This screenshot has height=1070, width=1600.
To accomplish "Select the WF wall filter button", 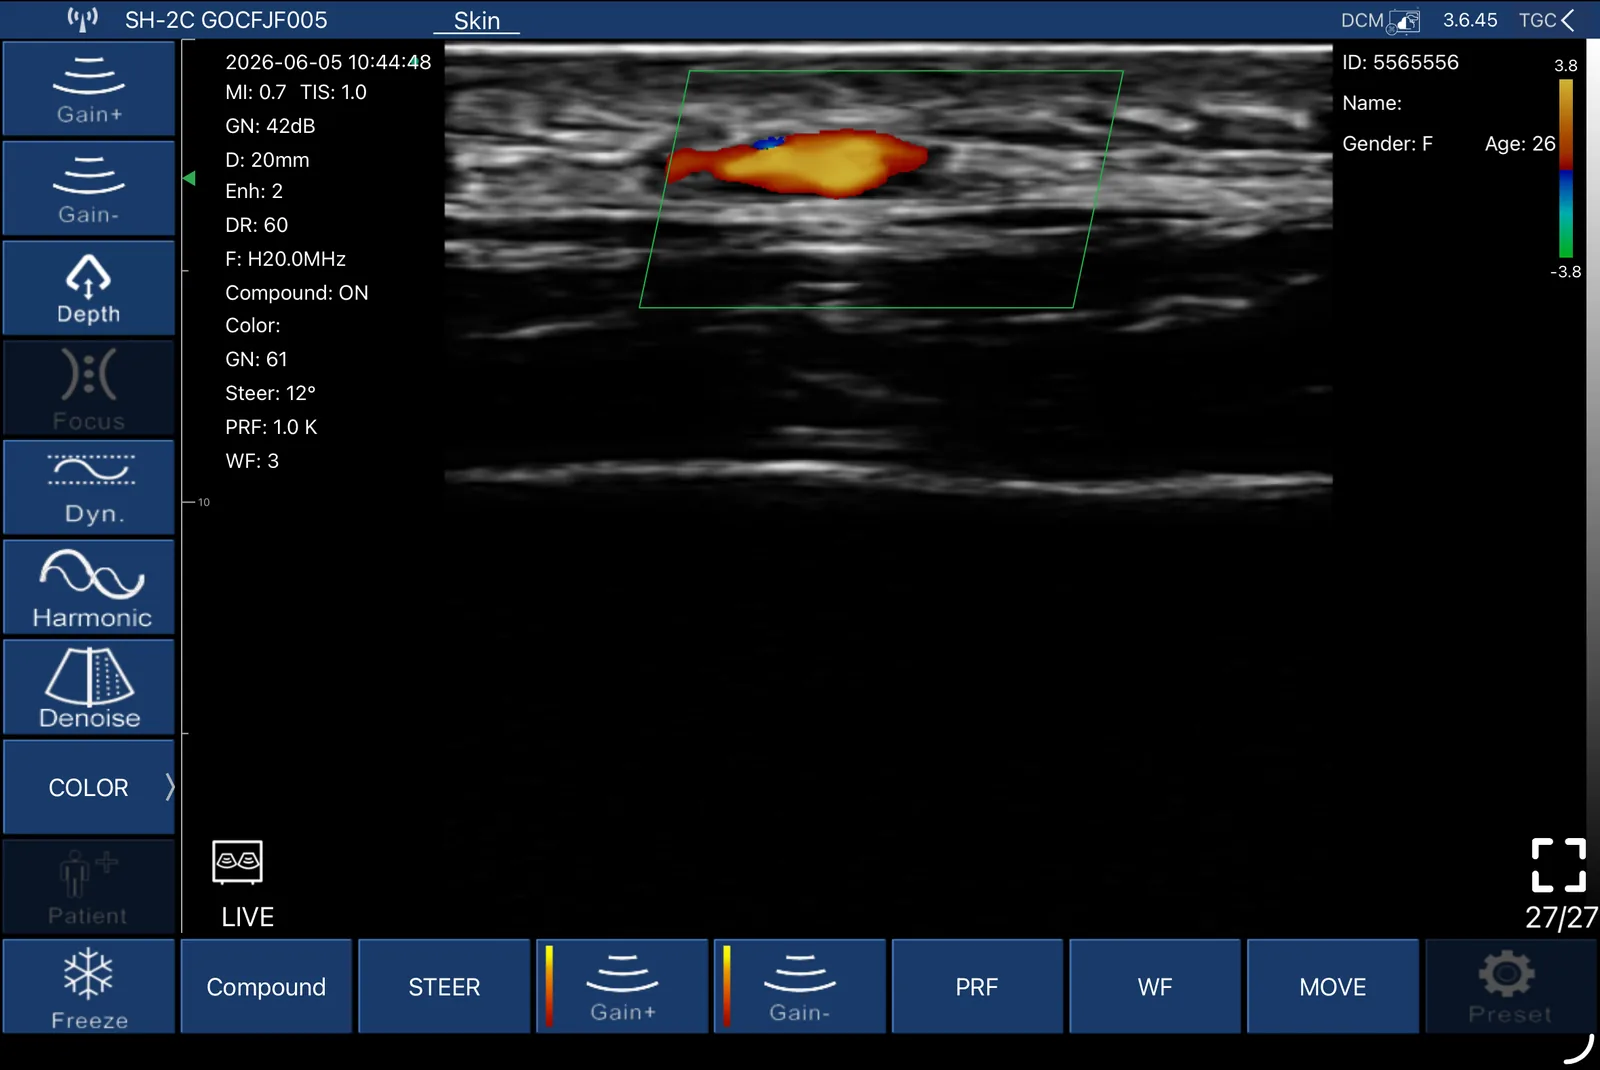I will (x=1155, y=987).
